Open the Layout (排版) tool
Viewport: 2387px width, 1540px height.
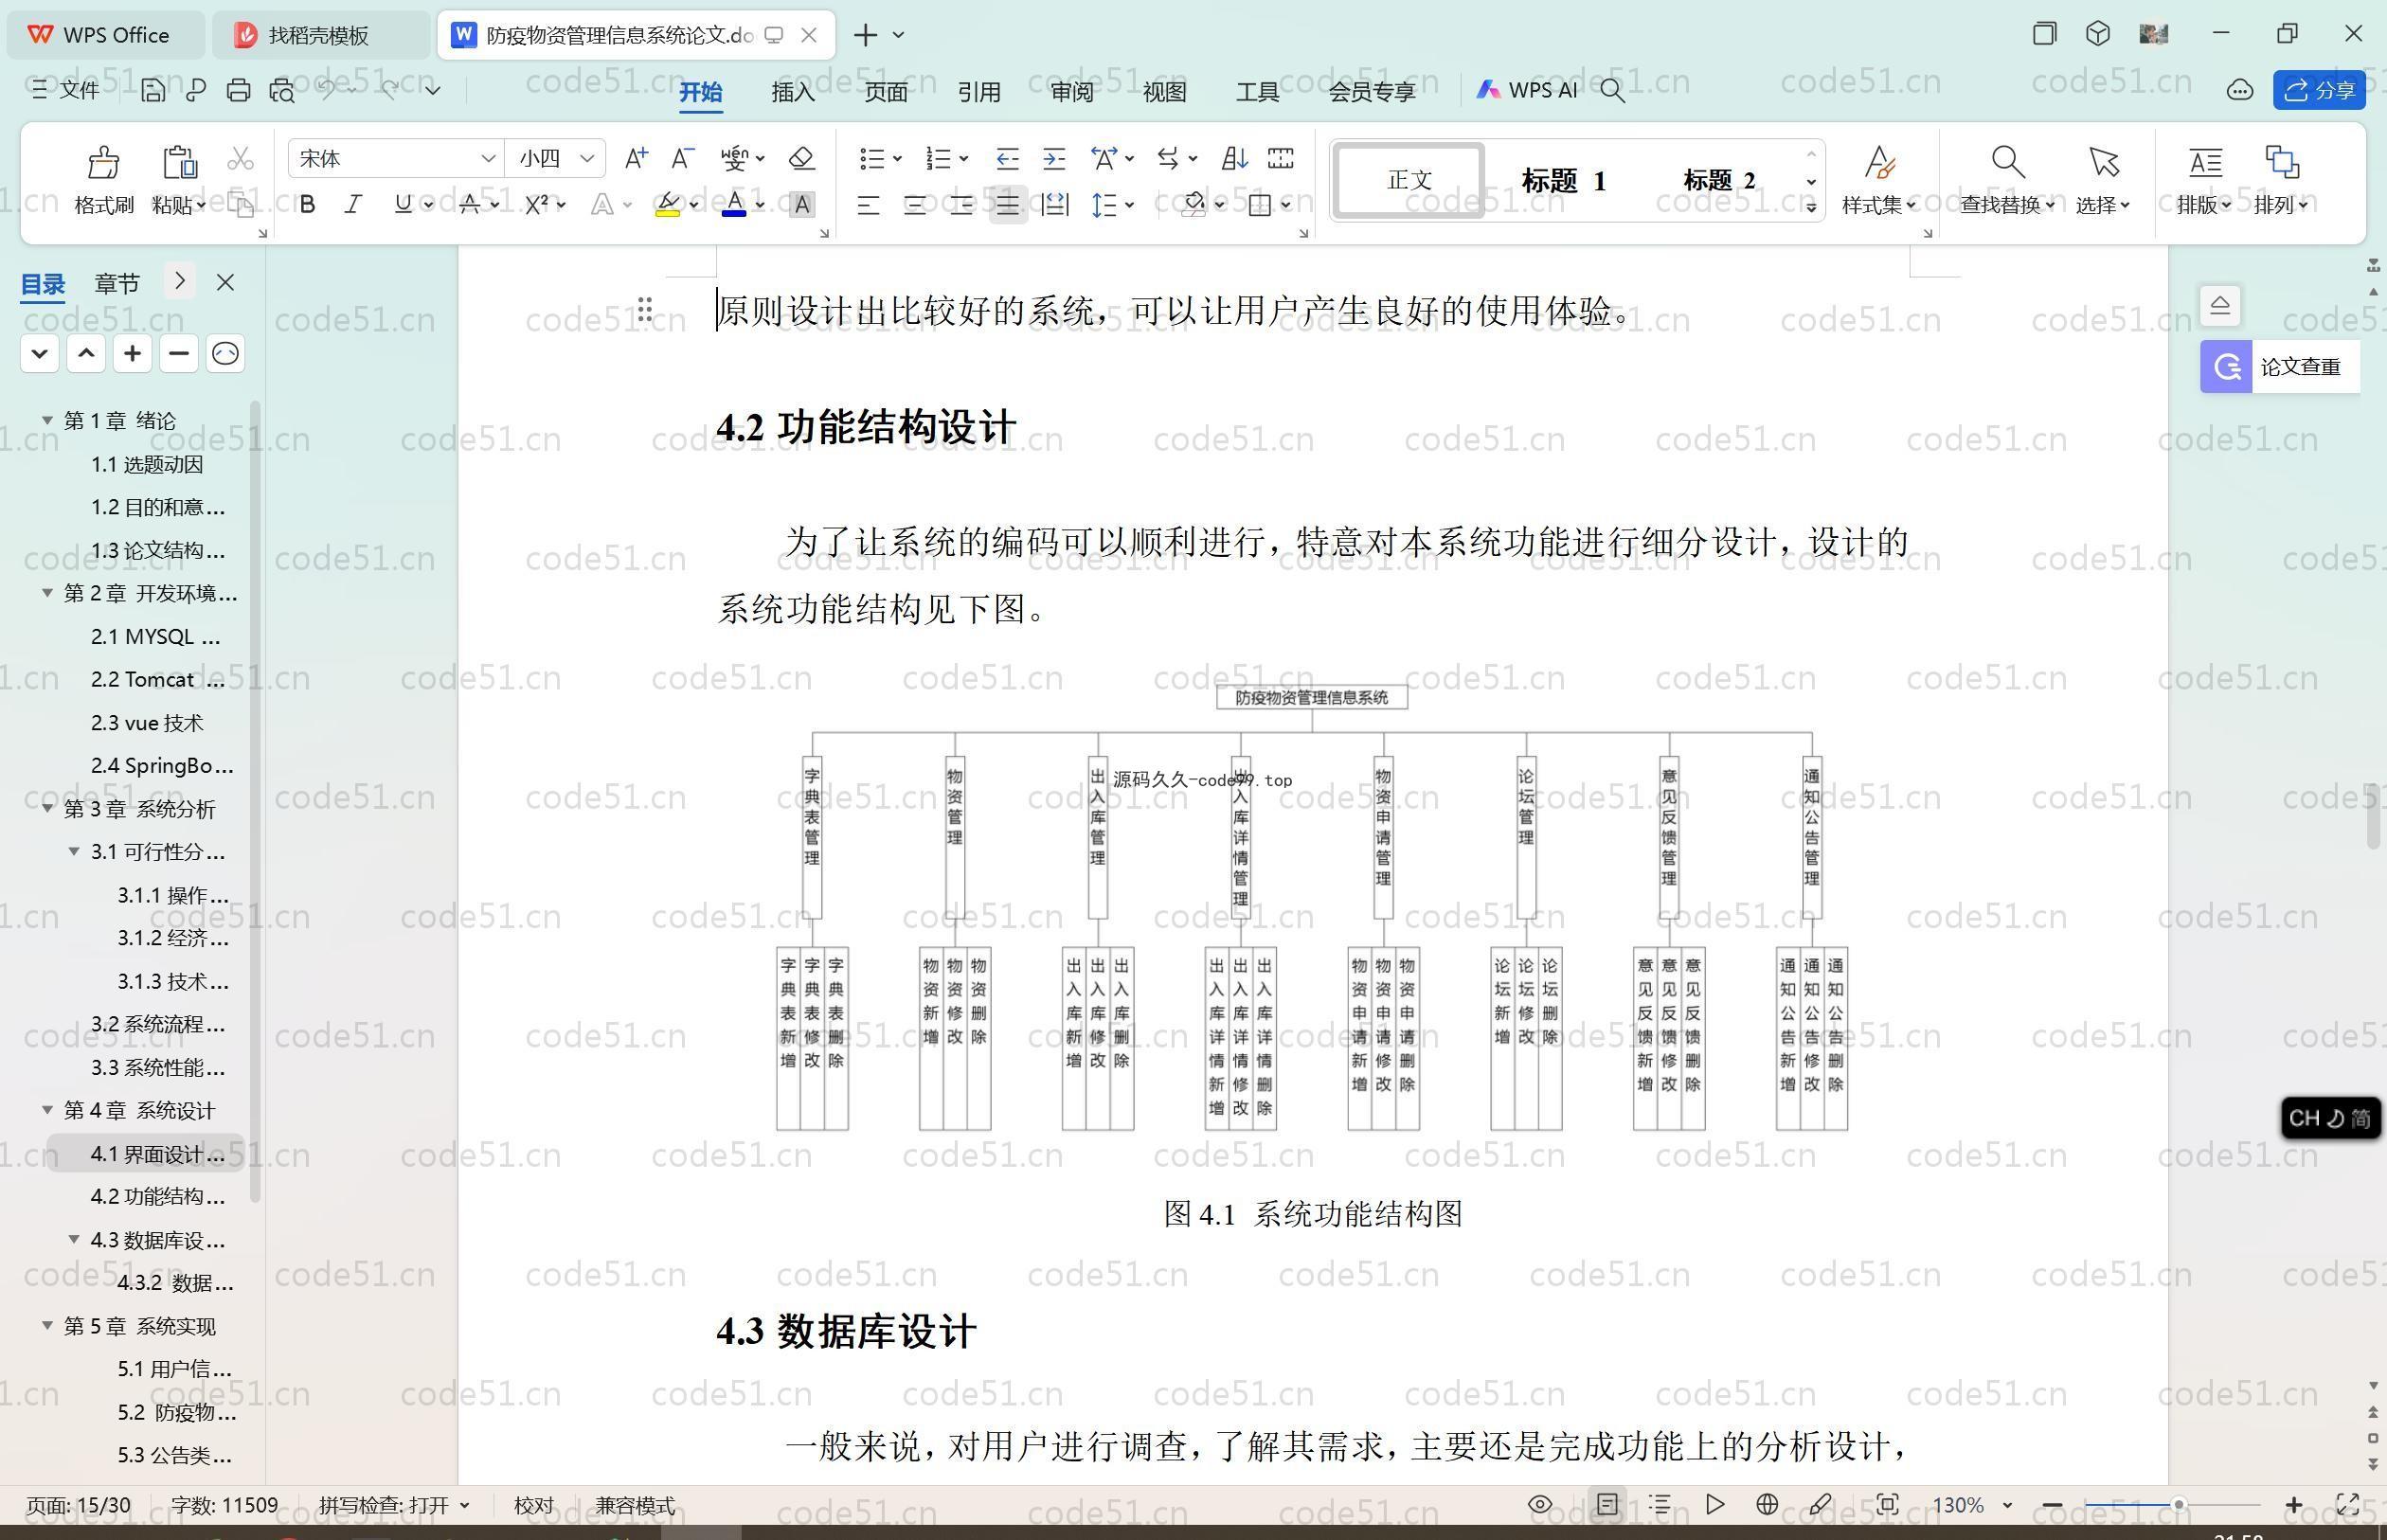(x=2204, y=180)
